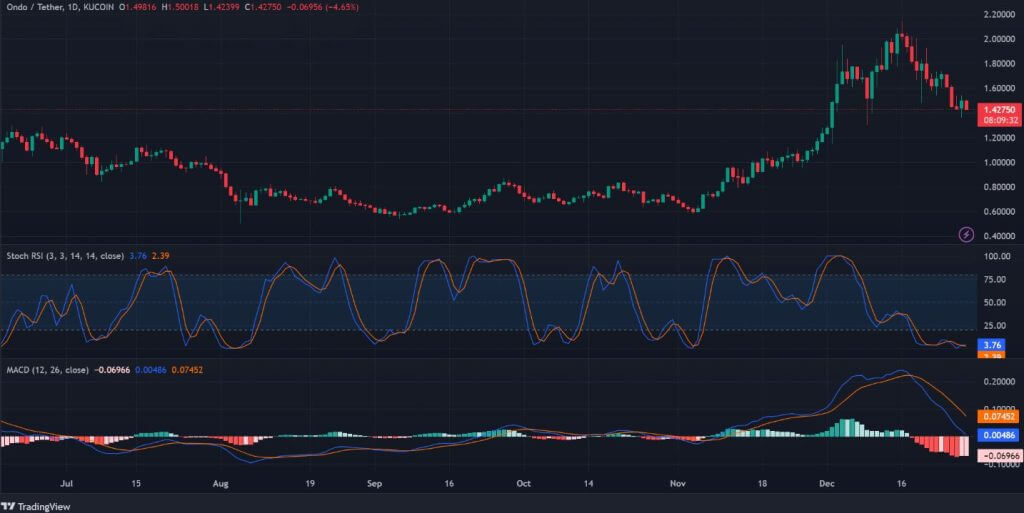
Task: Click the 75.00 Stoch RSI axis label
Action: click(994, 279)
